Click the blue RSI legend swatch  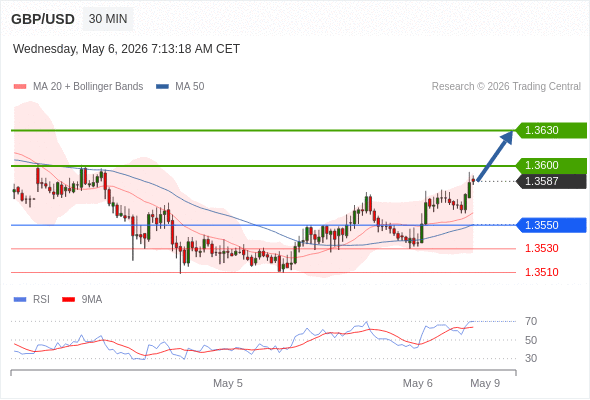coord(20,300)
